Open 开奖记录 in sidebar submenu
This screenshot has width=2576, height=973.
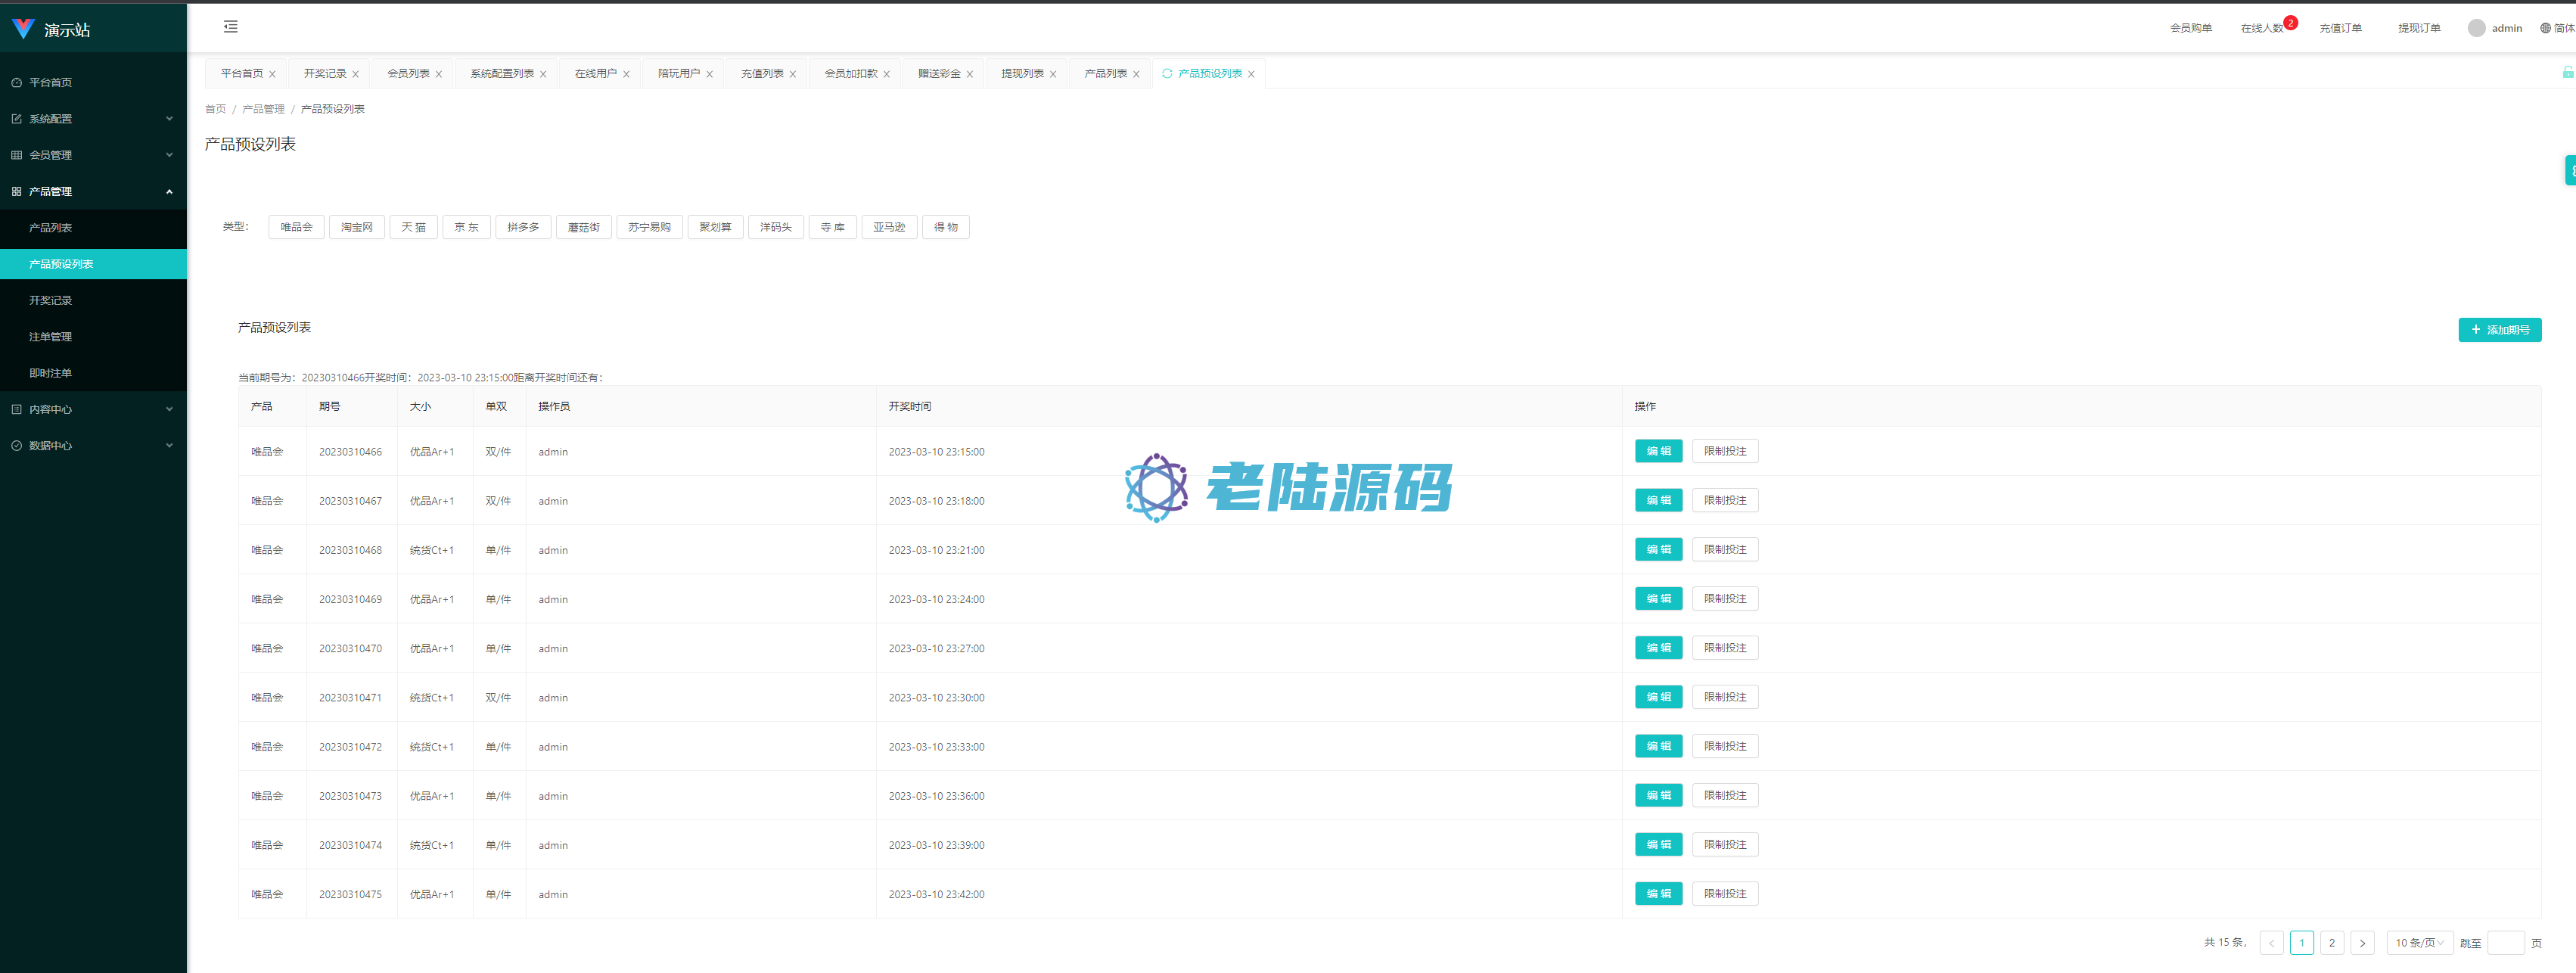(x=50, y=301)
